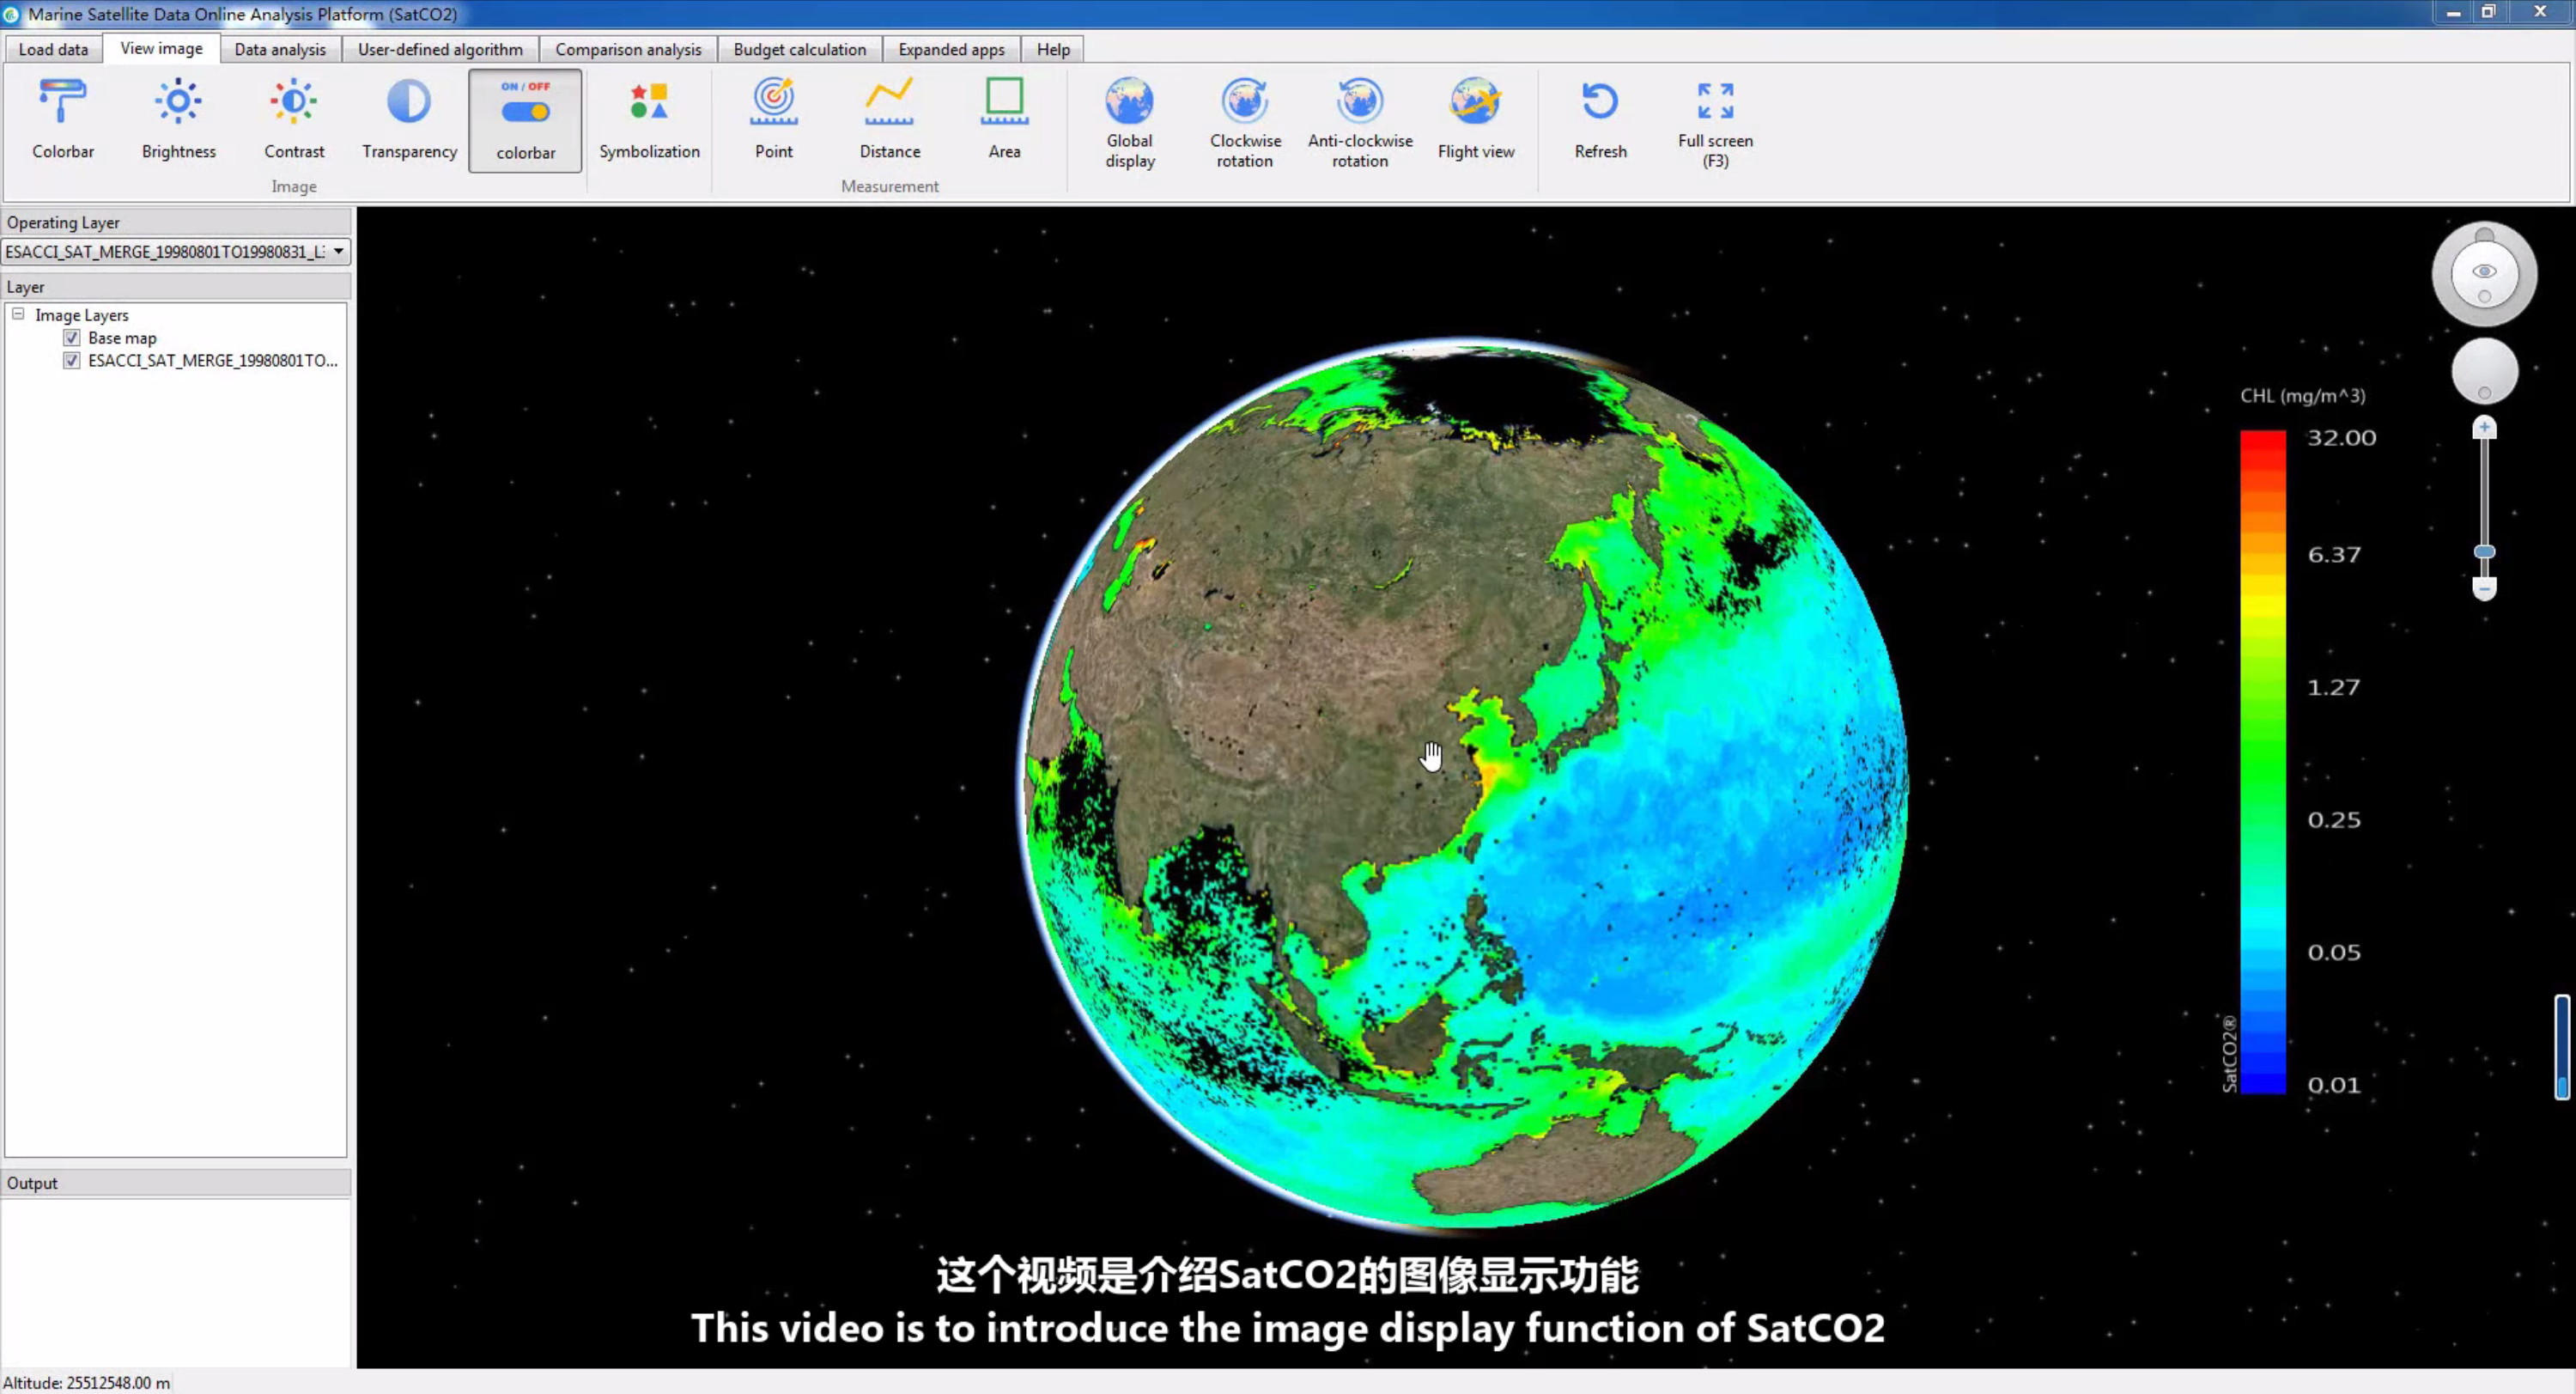The height and width of the screenshot is (1394, 2576).
Task: Open the Symbolization tool
Action: [649, 119]
